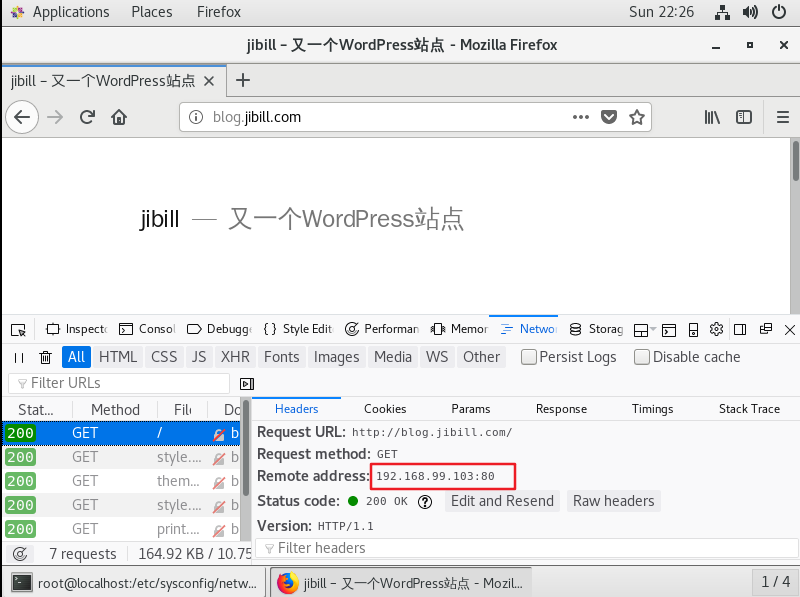Open the Firefox hamburger menu
Image resolution: width=800 pixels, height=597 pixels.
[783, 117]
